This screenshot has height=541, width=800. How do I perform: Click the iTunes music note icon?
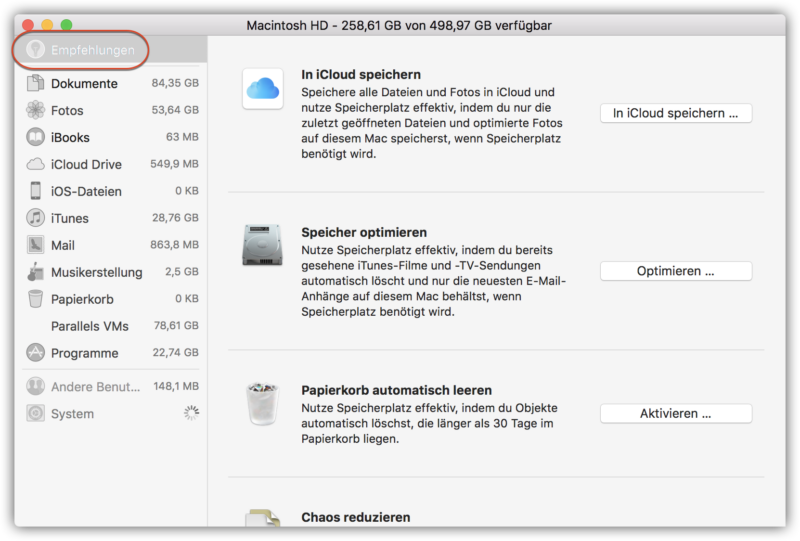click(35, 218)
